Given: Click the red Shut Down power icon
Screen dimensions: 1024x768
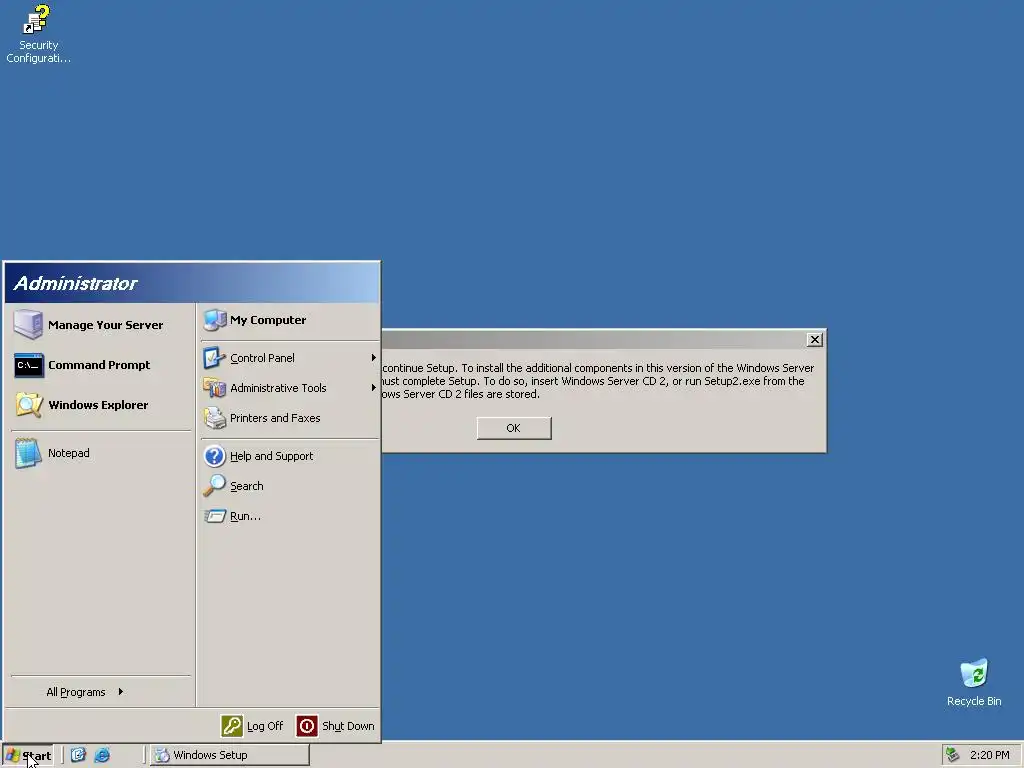Looking at the screenshot, I should point(307,726).
